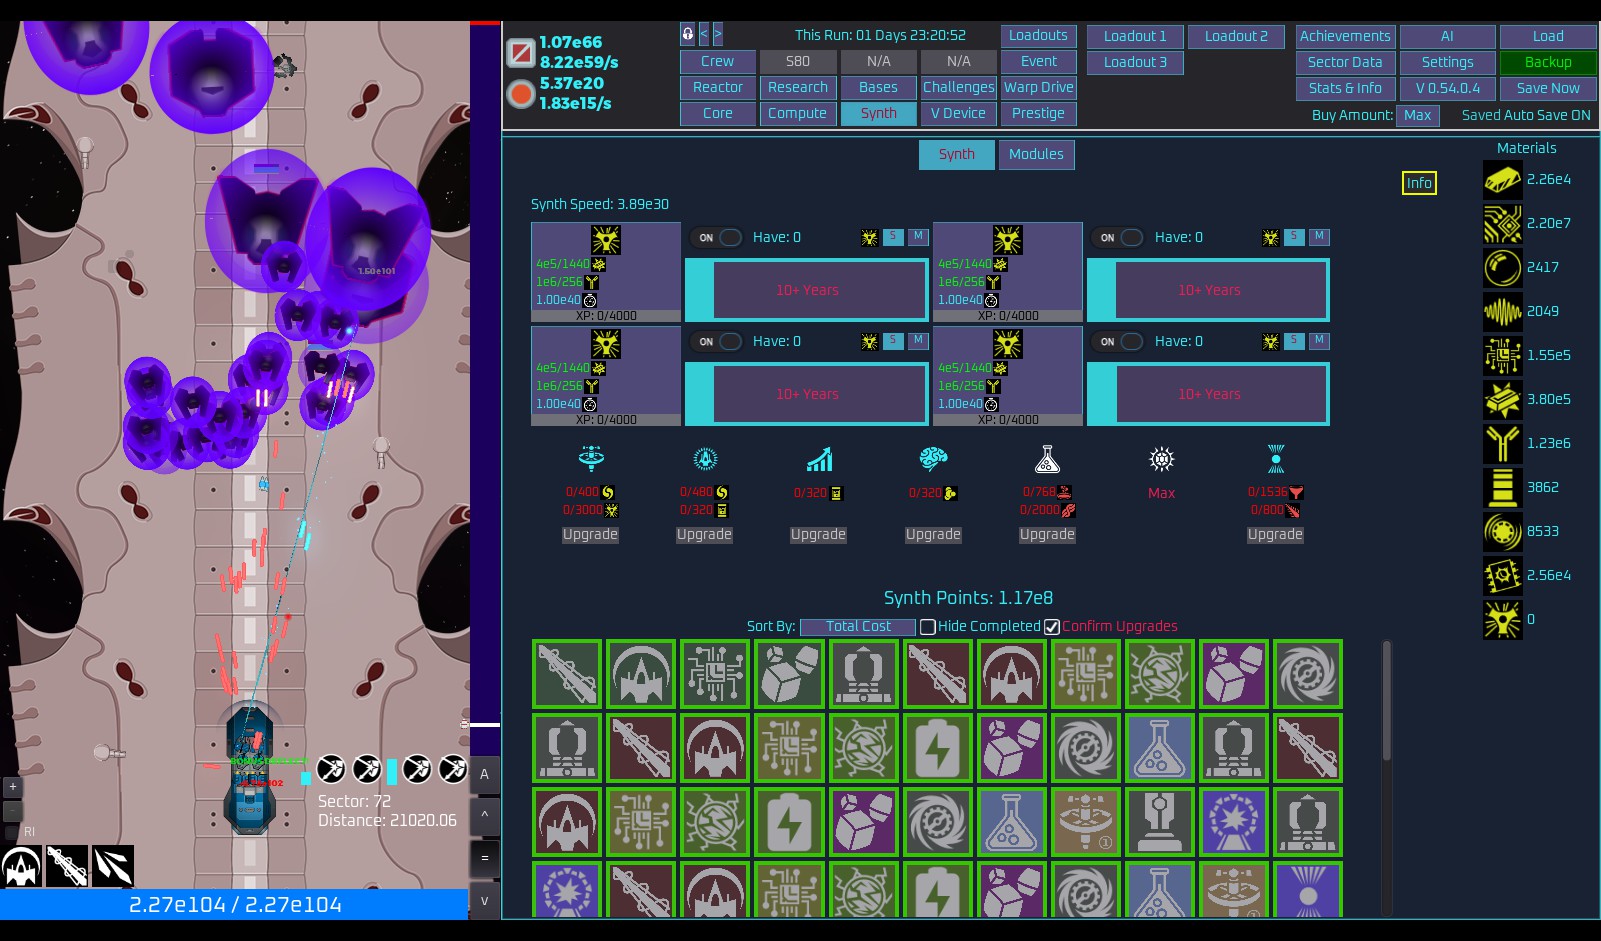
Task: Click the flask upgrade icon above 0/768
Action: coord(1046,459)
